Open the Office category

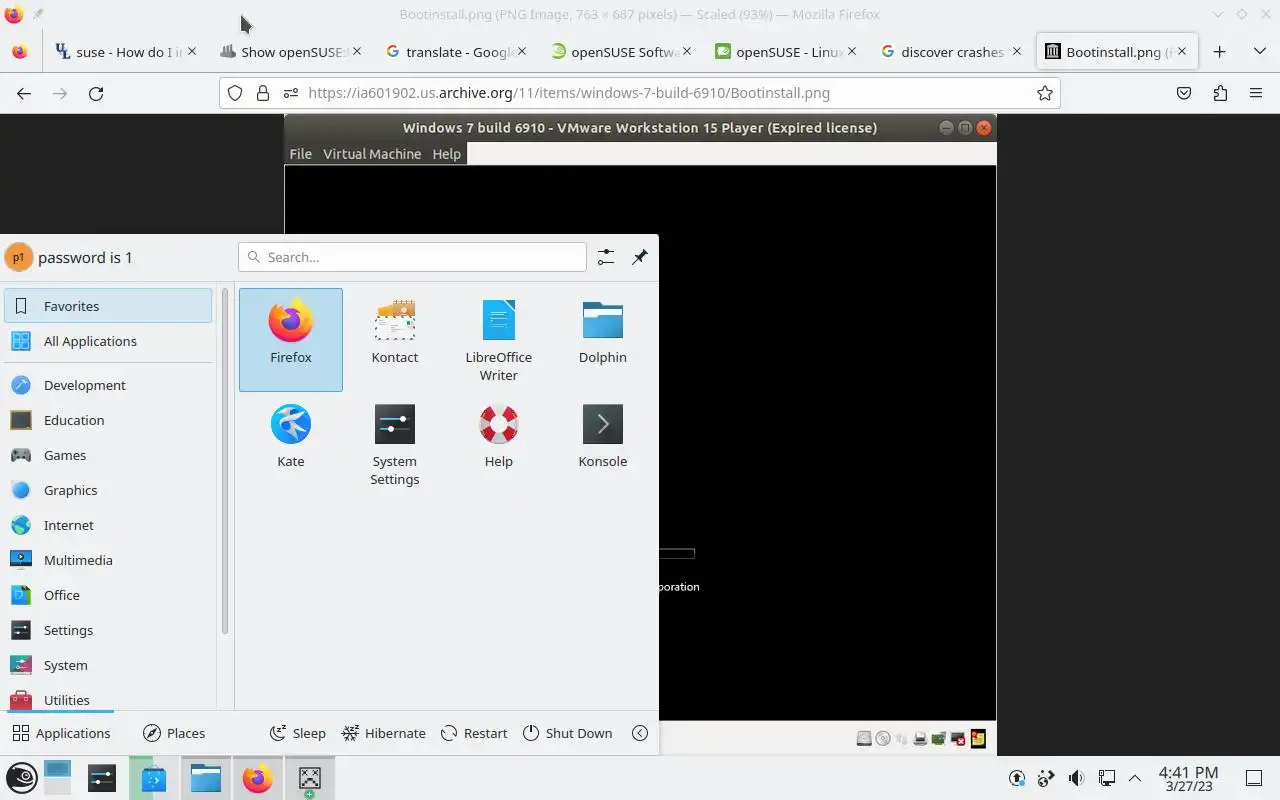pos(108,595)
